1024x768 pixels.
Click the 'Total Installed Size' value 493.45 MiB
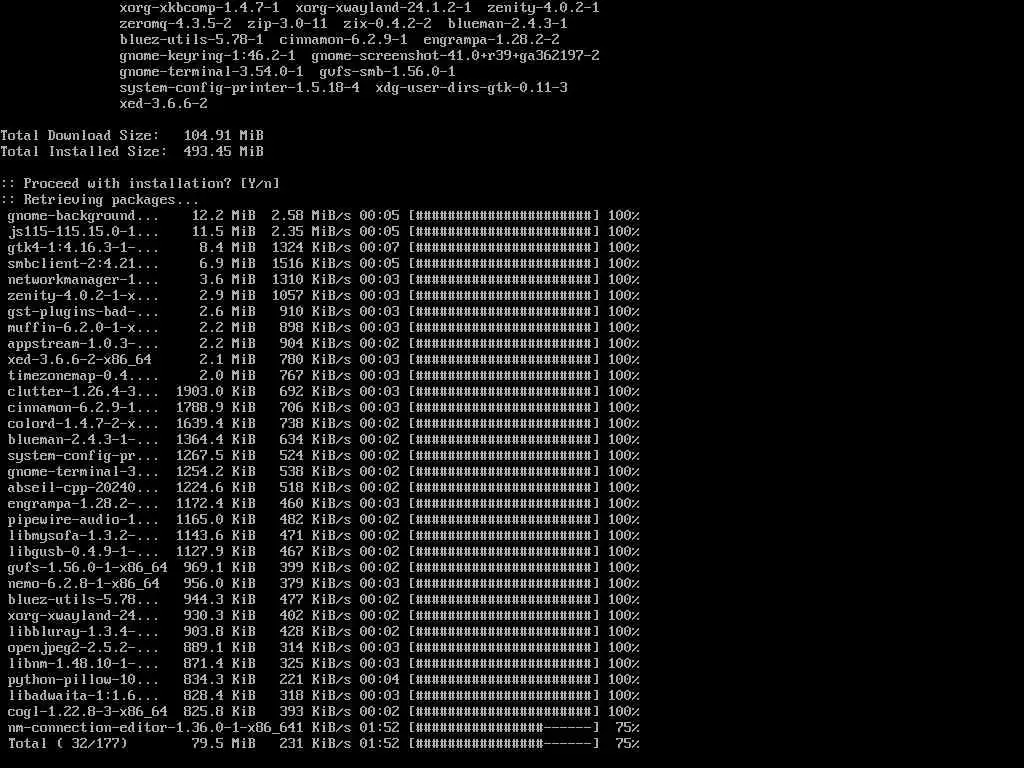click(223, 152)
